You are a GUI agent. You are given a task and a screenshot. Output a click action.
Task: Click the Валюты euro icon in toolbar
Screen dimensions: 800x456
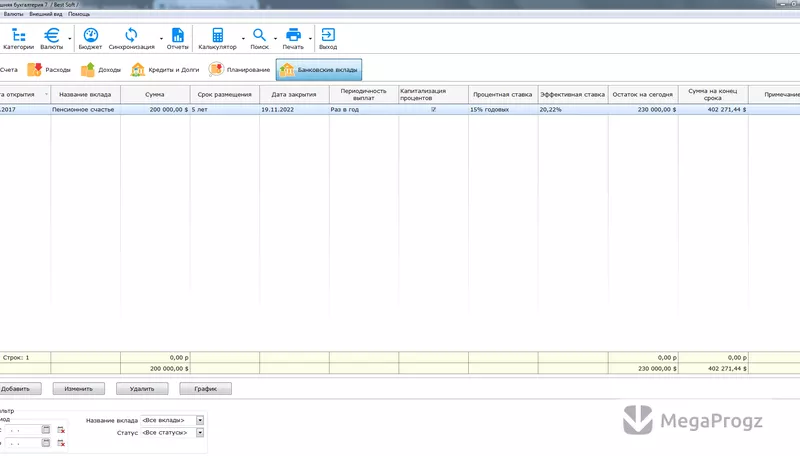[52, 39]
